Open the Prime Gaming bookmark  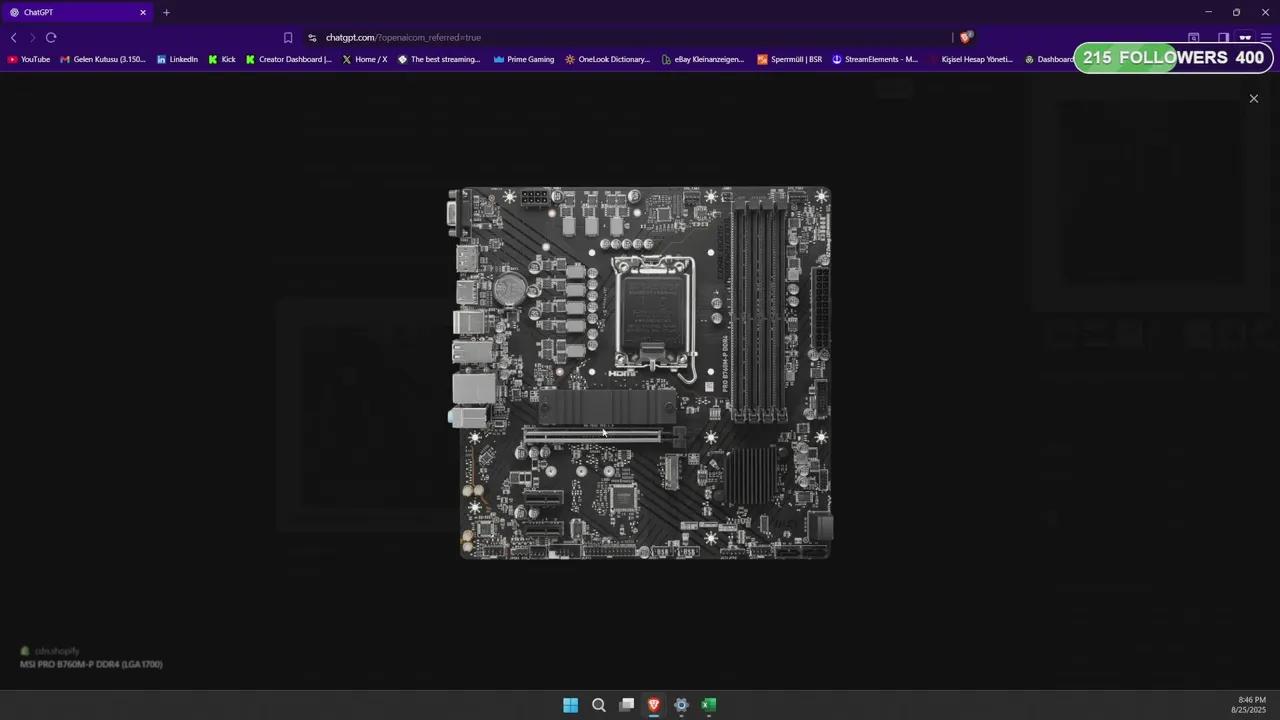click(x=524, y=59)
